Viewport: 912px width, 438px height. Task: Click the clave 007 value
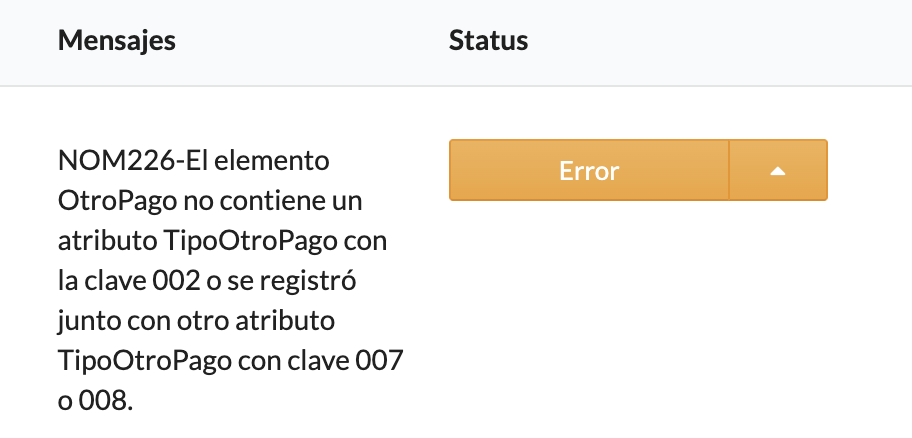tap(379, 363)
